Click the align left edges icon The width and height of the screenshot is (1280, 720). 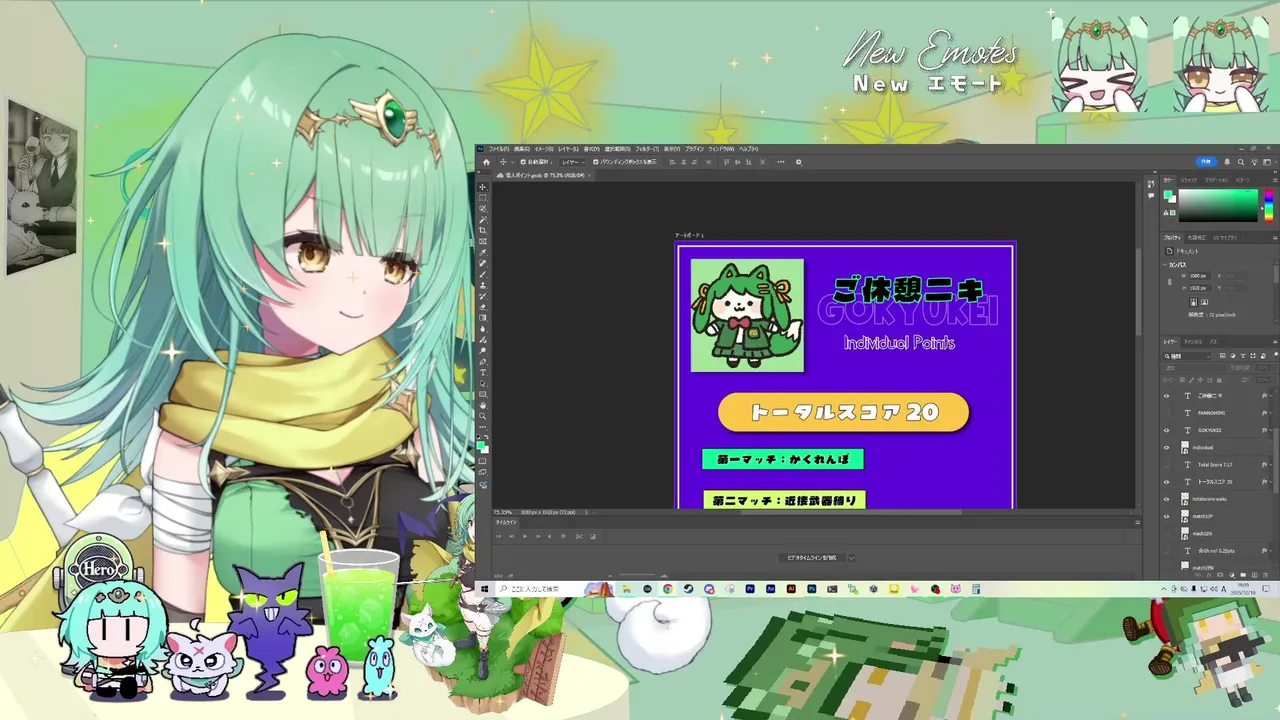[x=672, y=162]
